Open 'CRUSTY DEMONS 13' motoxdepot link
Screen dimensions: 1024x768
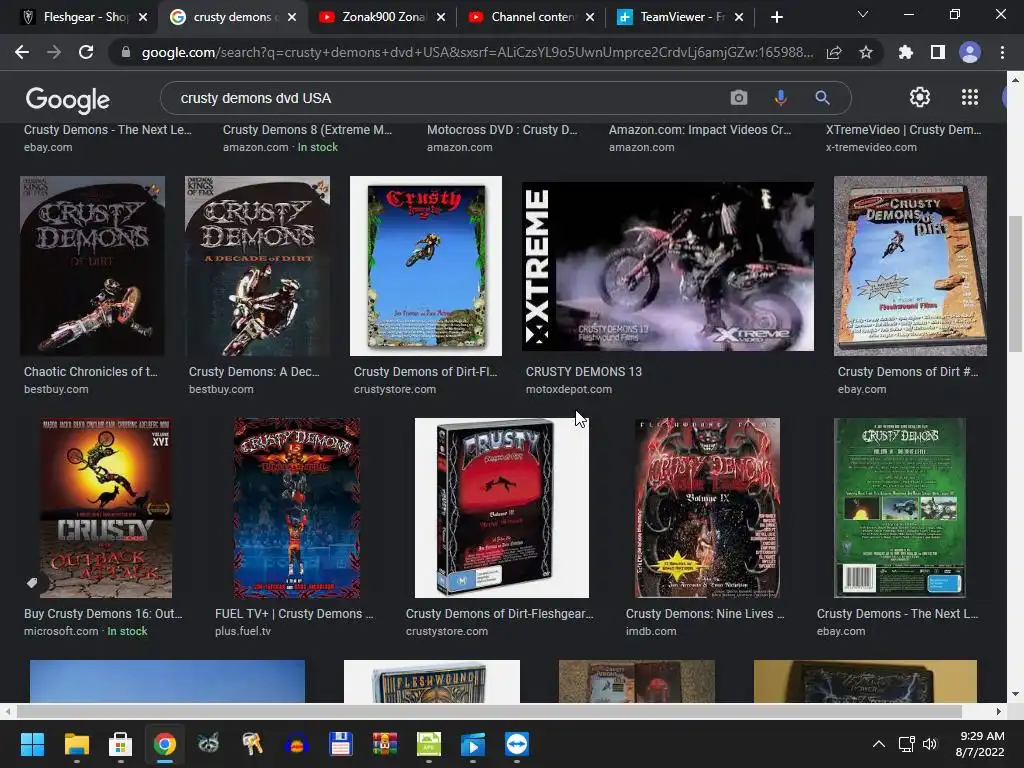pyautogui.click(x=584, y=372)
